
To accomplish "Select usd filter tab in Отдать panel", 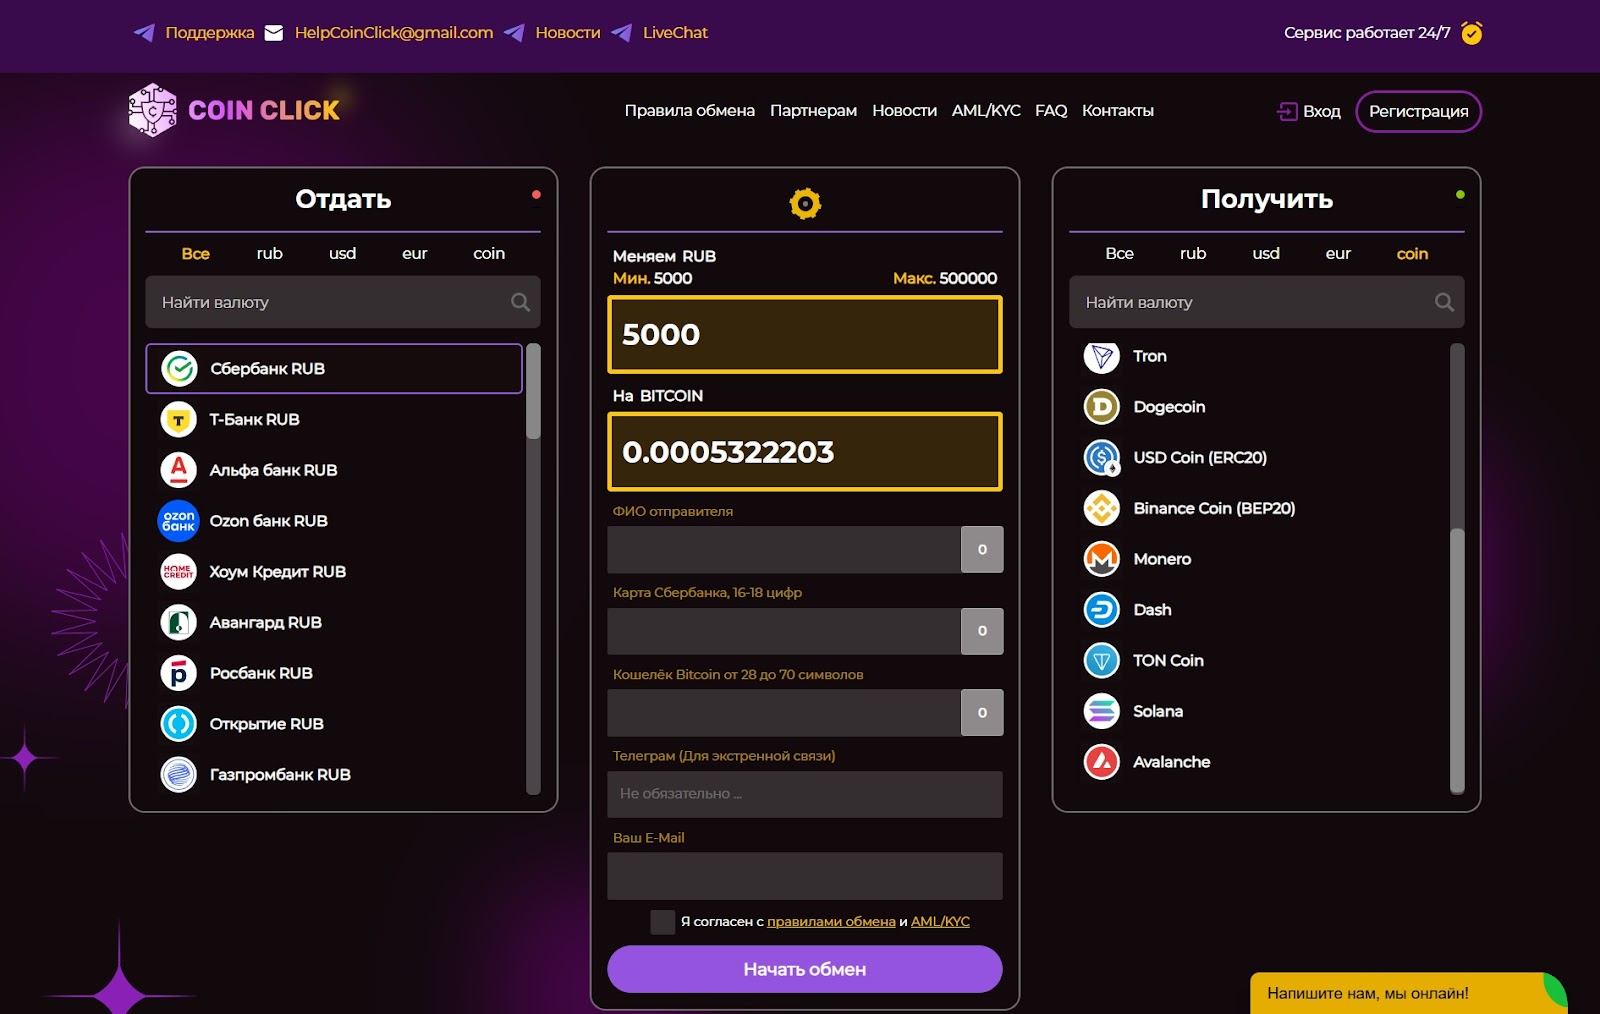I will [x=343, y=254].
